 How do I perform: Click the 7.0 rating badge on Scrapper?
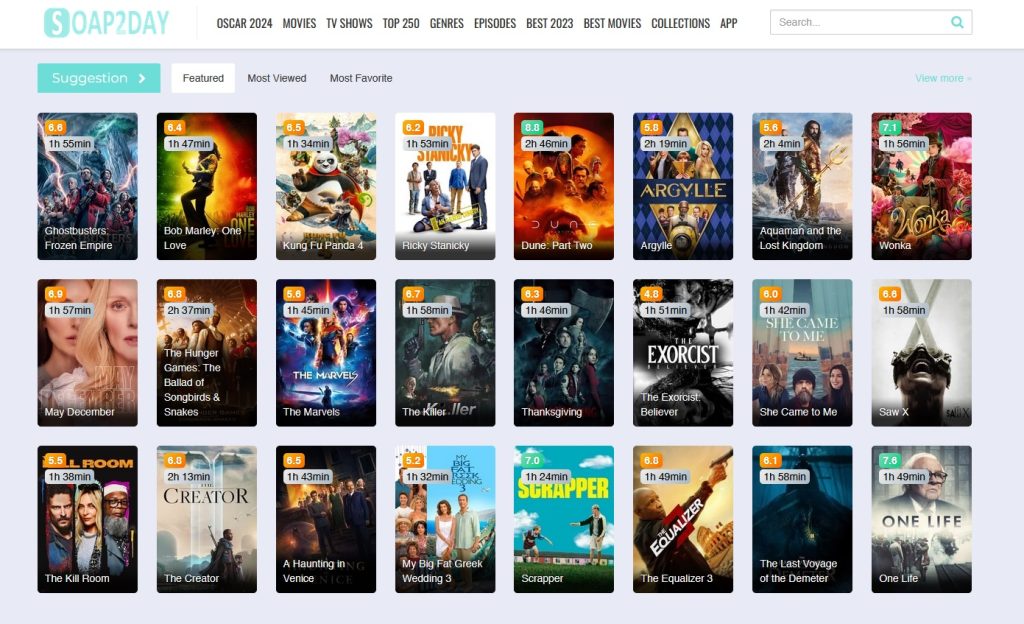[x=532, y=460]
